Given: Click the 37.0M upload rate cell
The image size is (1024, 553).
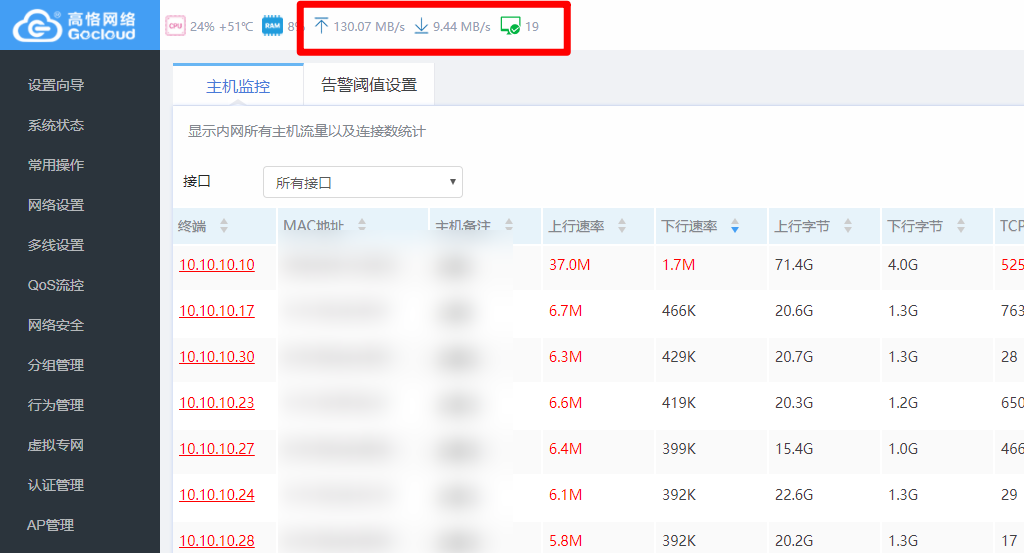Looking at the screenshot, I should click(569, 264).
